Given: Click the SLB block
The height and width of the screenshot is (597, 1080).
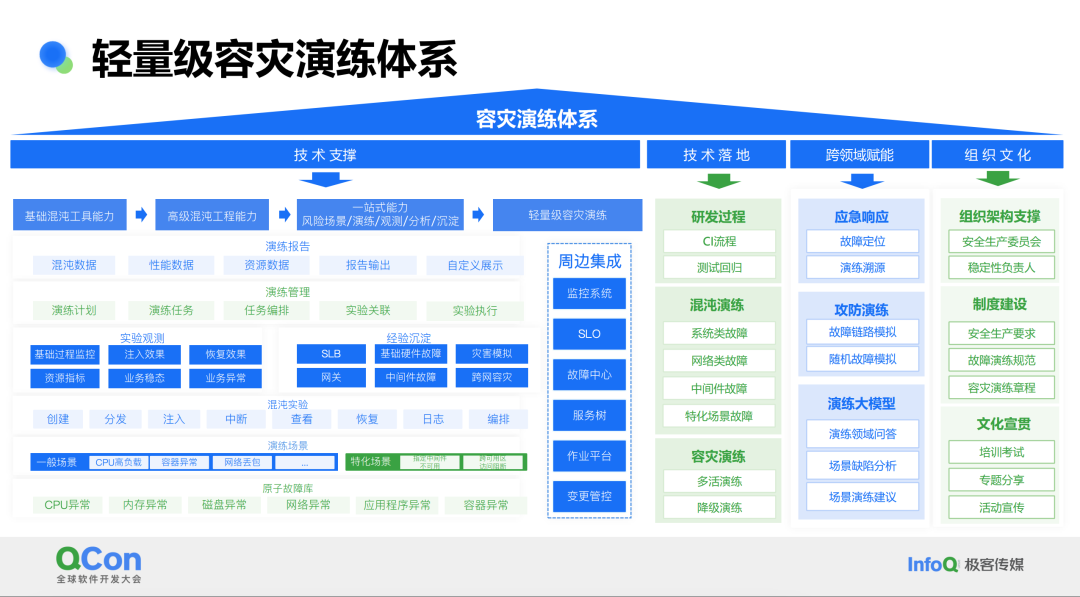Looking at the screenshot, I should 331,354.
